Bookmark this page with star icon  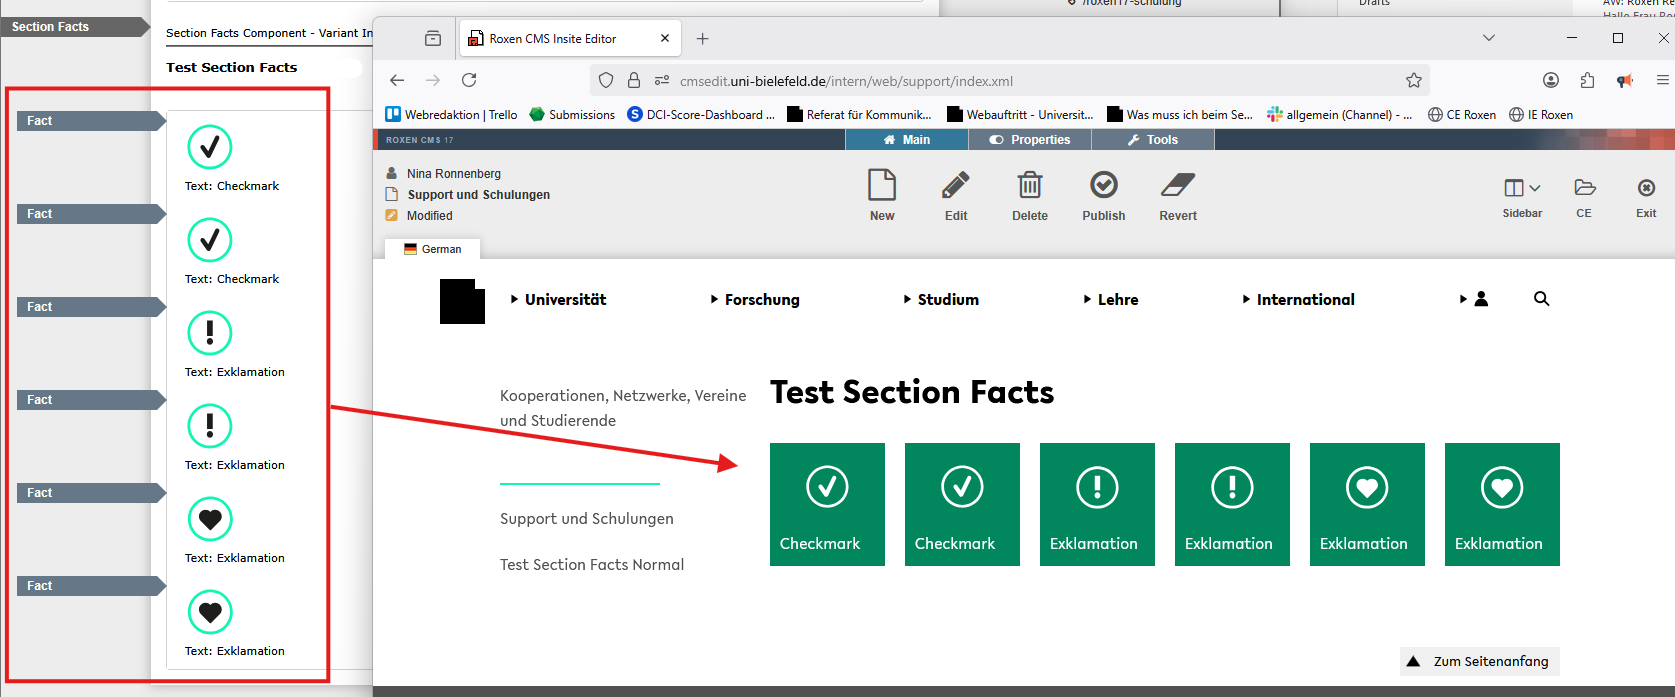[1413, 81]
